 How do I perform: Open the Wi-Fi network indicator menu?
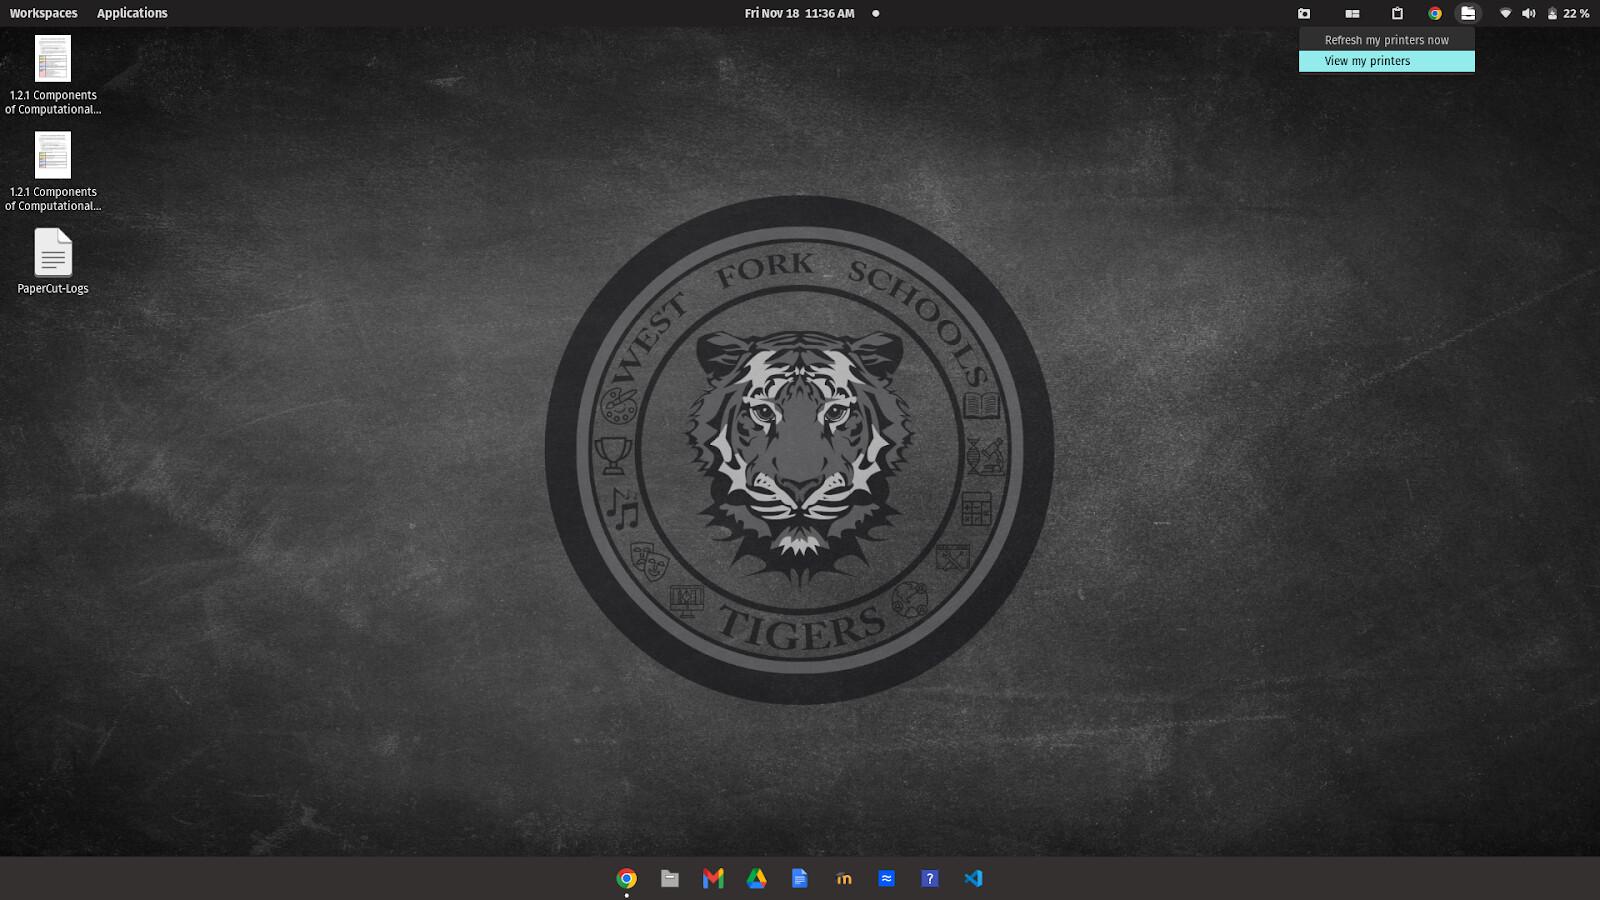1505,13
